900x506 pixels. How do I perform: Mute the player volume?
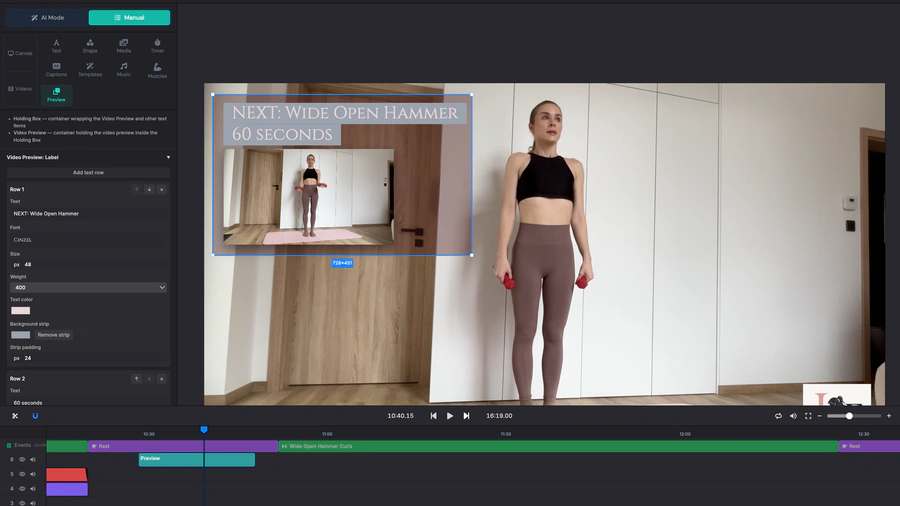pos(793,416)
